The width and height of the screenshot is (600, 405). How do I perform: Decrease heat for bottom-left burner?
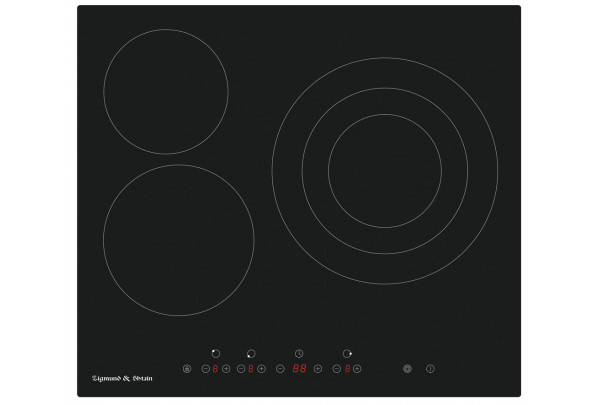click(241, 369)
